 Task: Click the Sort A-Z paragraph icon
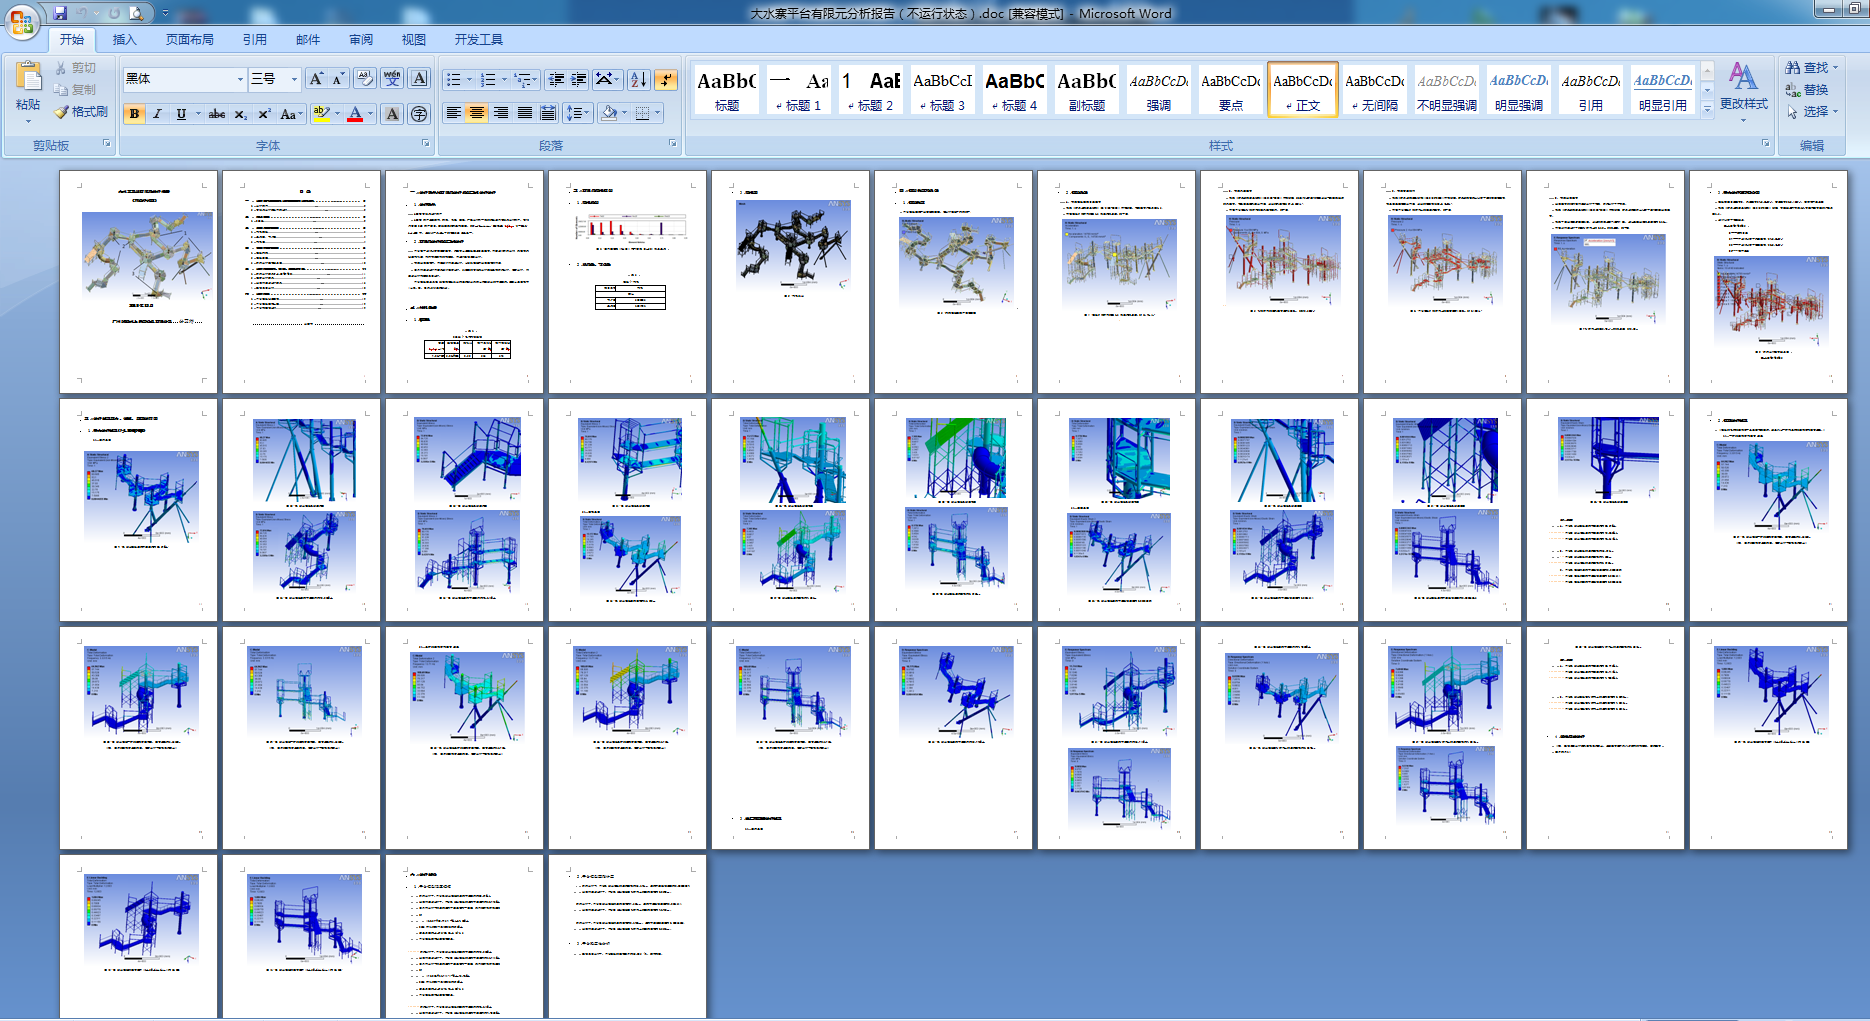coord(638,79)
